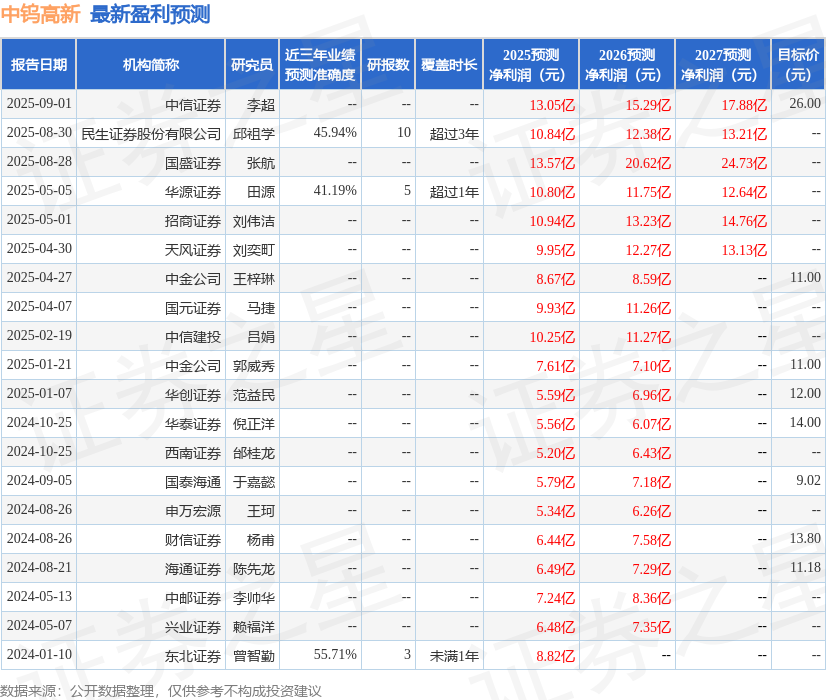Viewport: 826px width, 700px height.
Task: Click analyst name 王梓琳
Action: pos(254,279)
